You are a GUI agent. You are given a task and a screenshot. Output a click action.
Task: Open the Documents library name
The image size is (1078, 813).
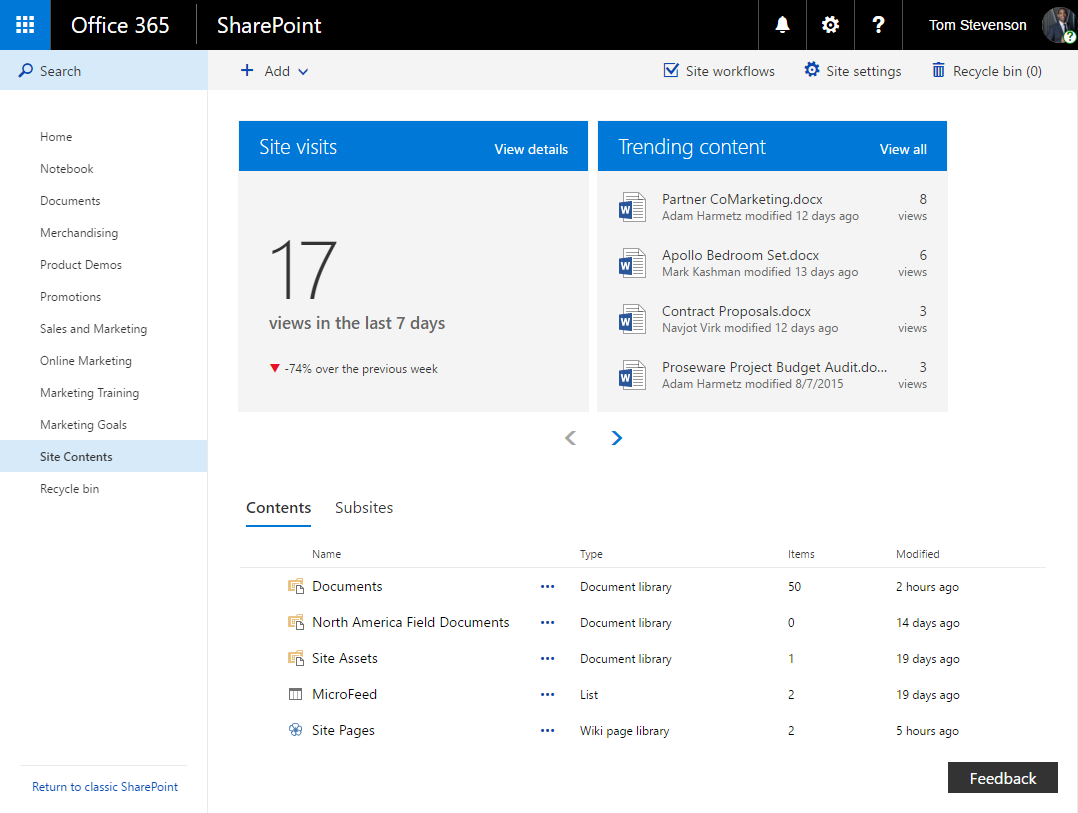pyautogui.click(x=347, y=586)
